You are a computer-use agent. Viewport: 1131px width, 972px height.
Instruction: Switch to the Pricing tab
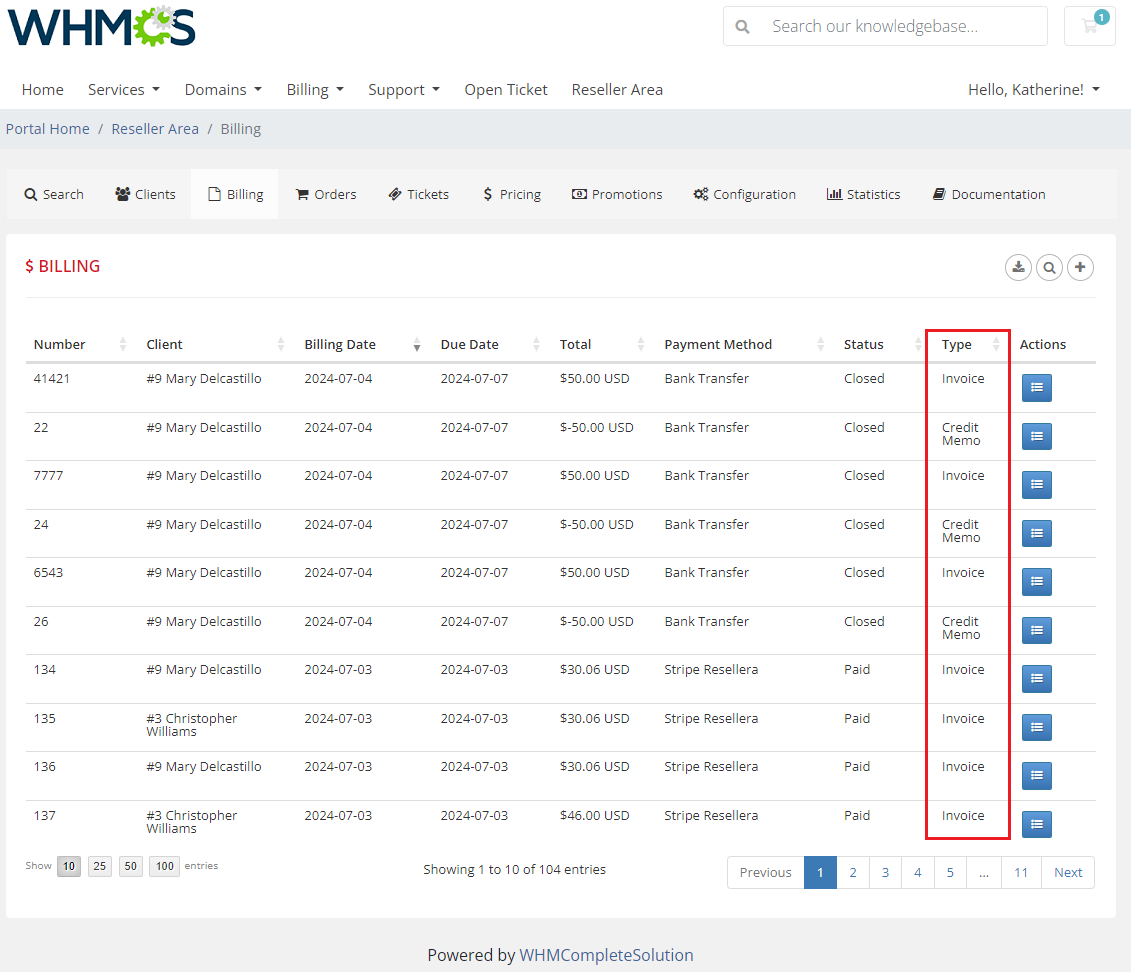(511, 194)
